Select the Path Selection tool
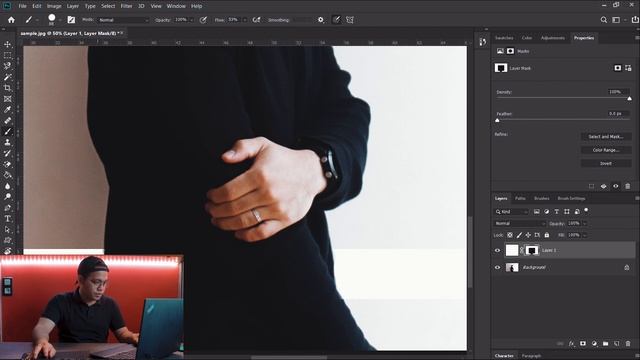 pos(7,229)
